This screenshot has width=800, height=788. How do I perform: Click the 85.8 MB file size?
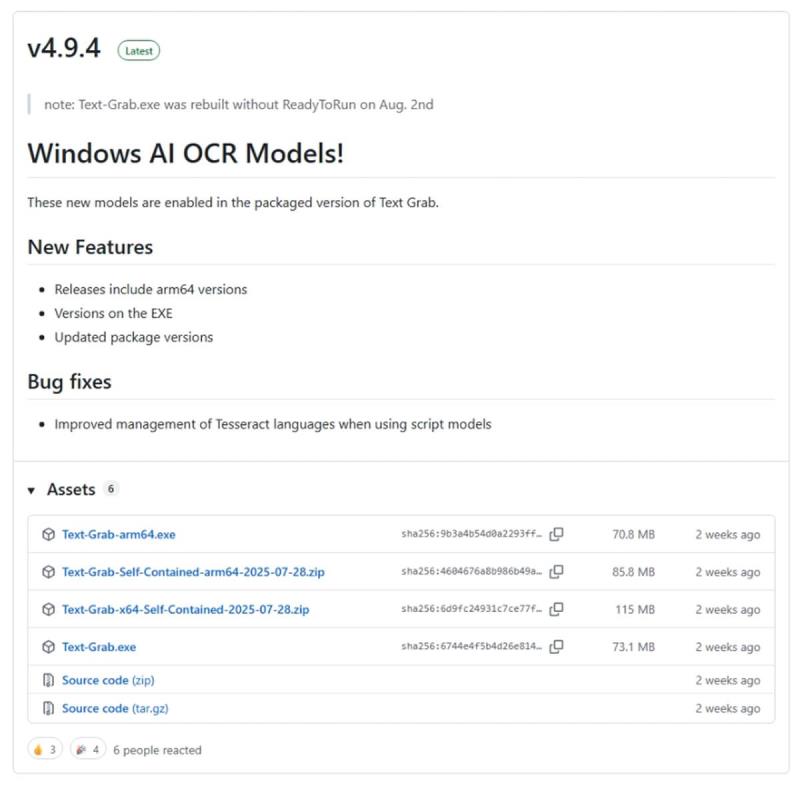(x=634, y=572)
